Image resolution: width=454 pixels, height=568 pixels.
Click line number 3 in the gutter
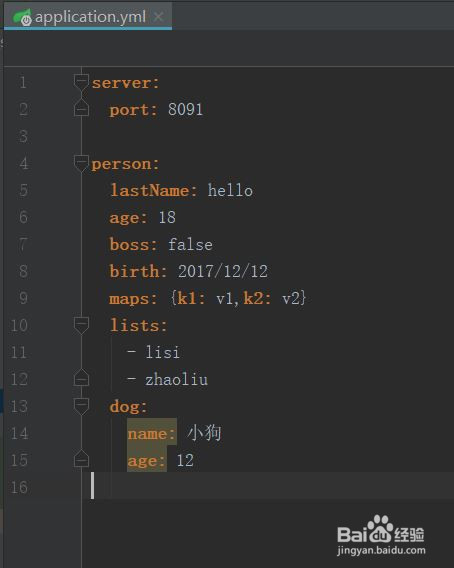(x=24, y=137)
